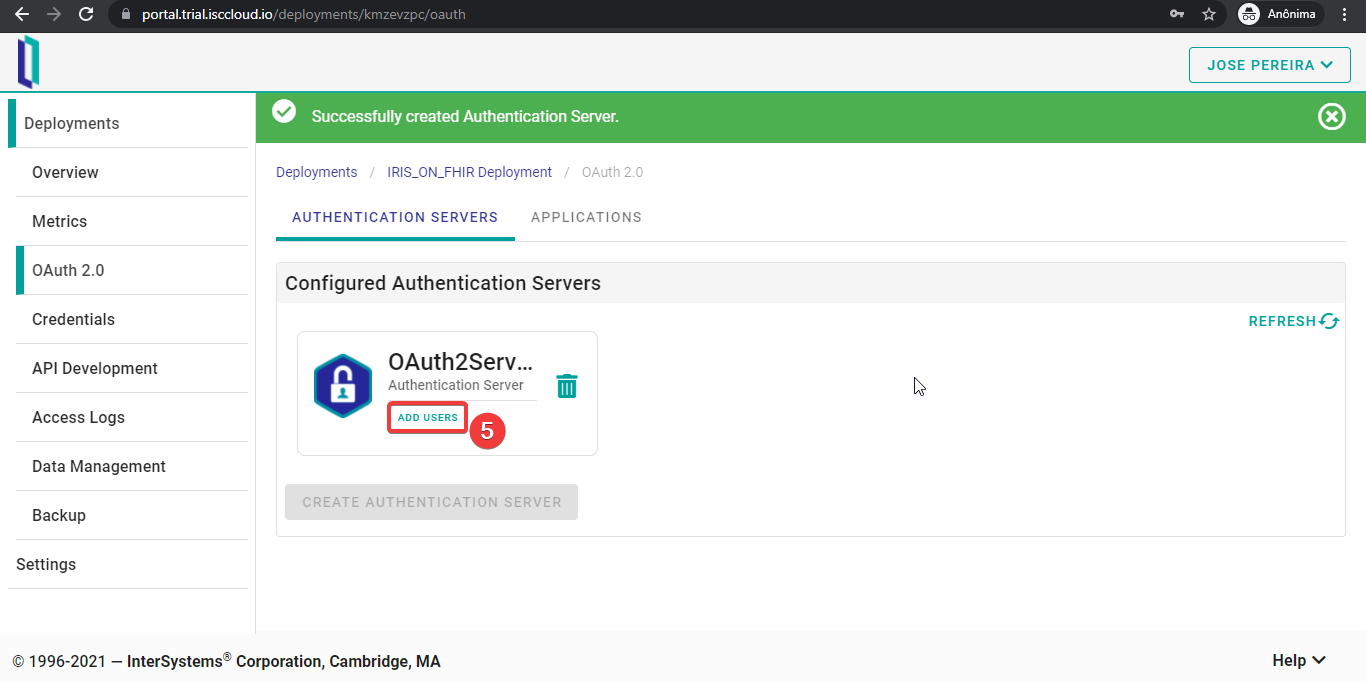This screenshot has width=1366, height=681.
Task: Select OAuth 2.0 in the sidebar
Action: [132, 270]
